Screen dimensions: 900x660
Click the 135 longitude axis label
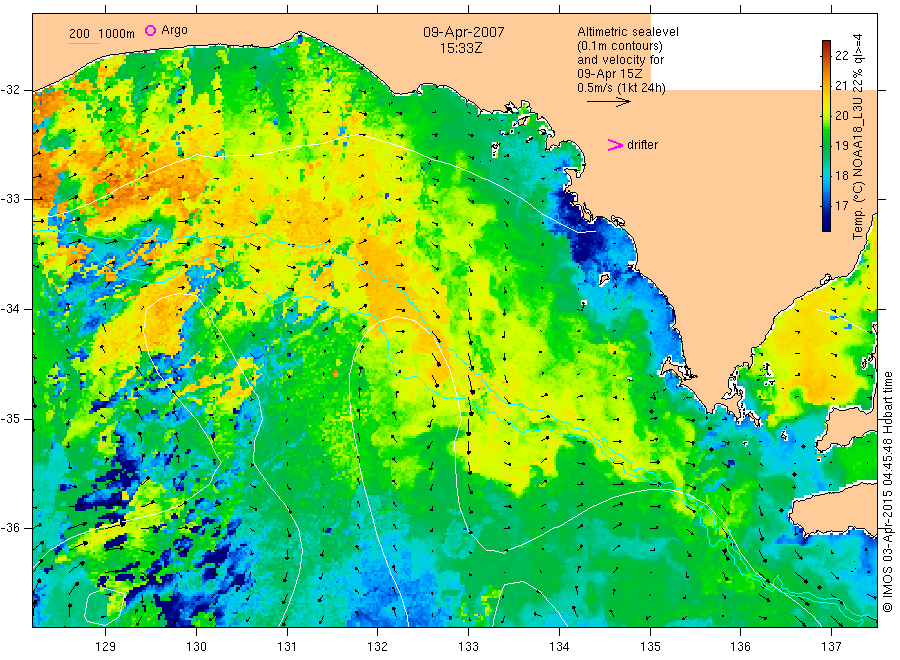click(650, 647)
